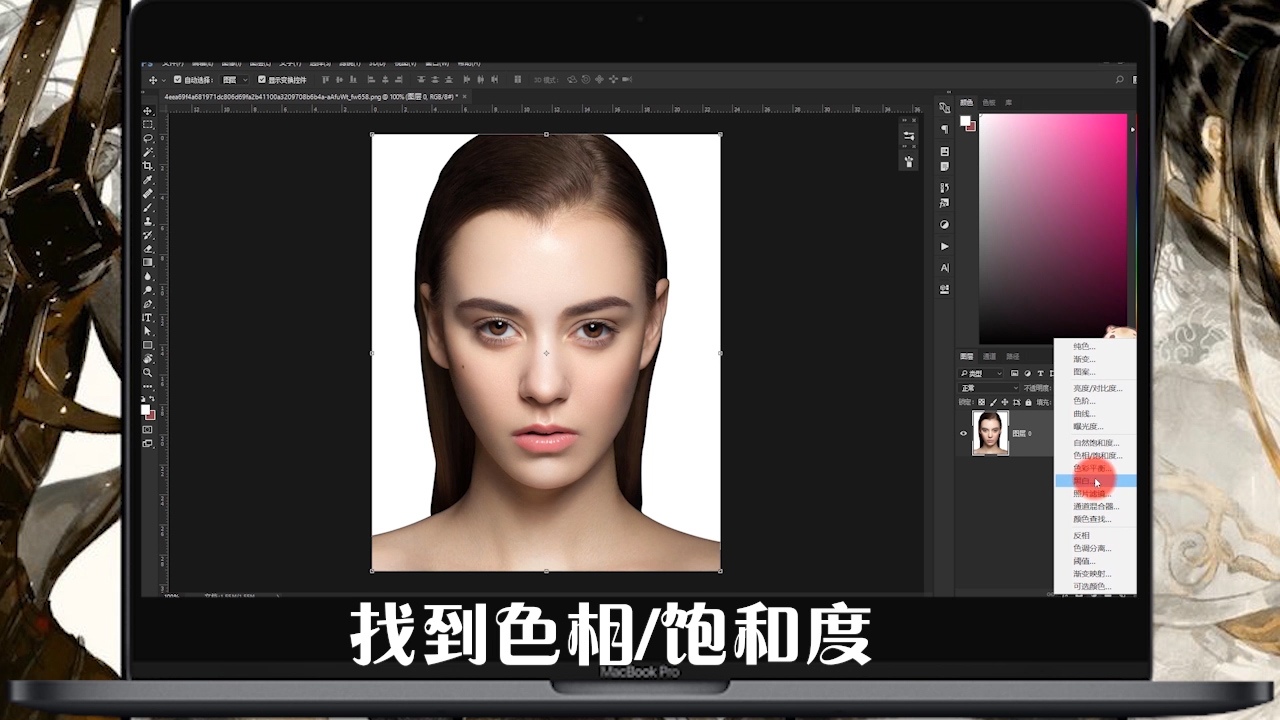This screenshot has width=1280, height=720.
Task: Click Play actions icon in side dock
Action: coord(944,246)
